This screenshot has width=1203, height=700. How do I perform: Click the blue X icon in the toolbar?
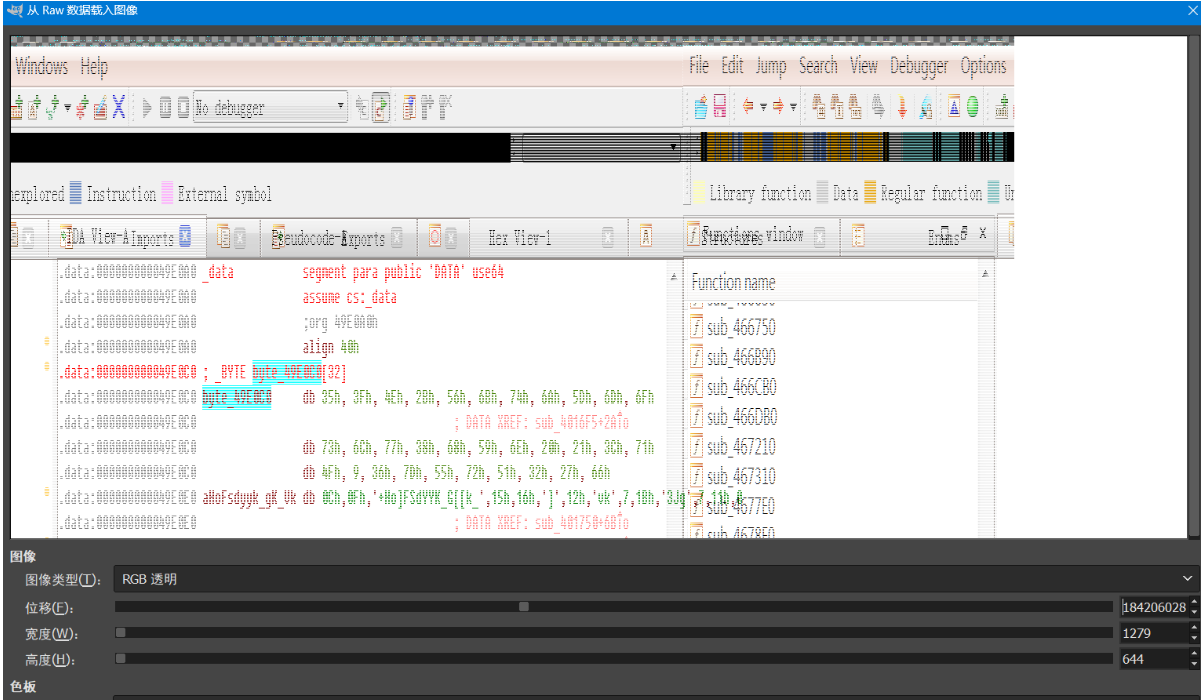pos(118,106)
